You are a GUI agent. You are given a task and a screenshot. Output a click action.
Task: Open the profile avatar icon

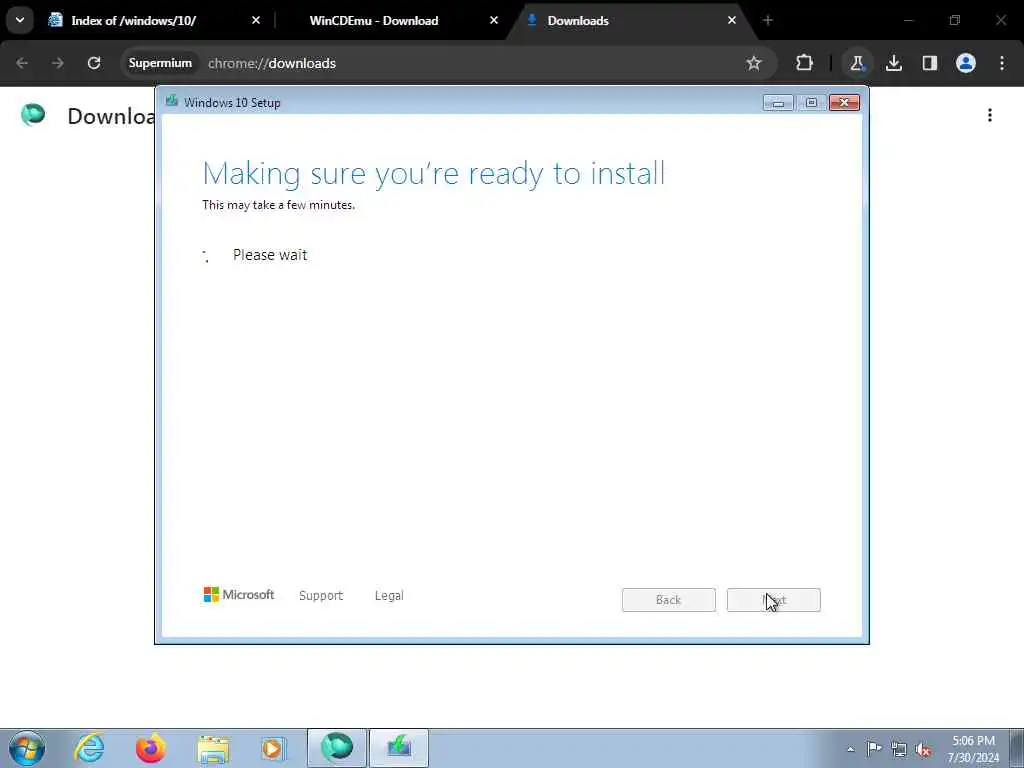(966, 63)
